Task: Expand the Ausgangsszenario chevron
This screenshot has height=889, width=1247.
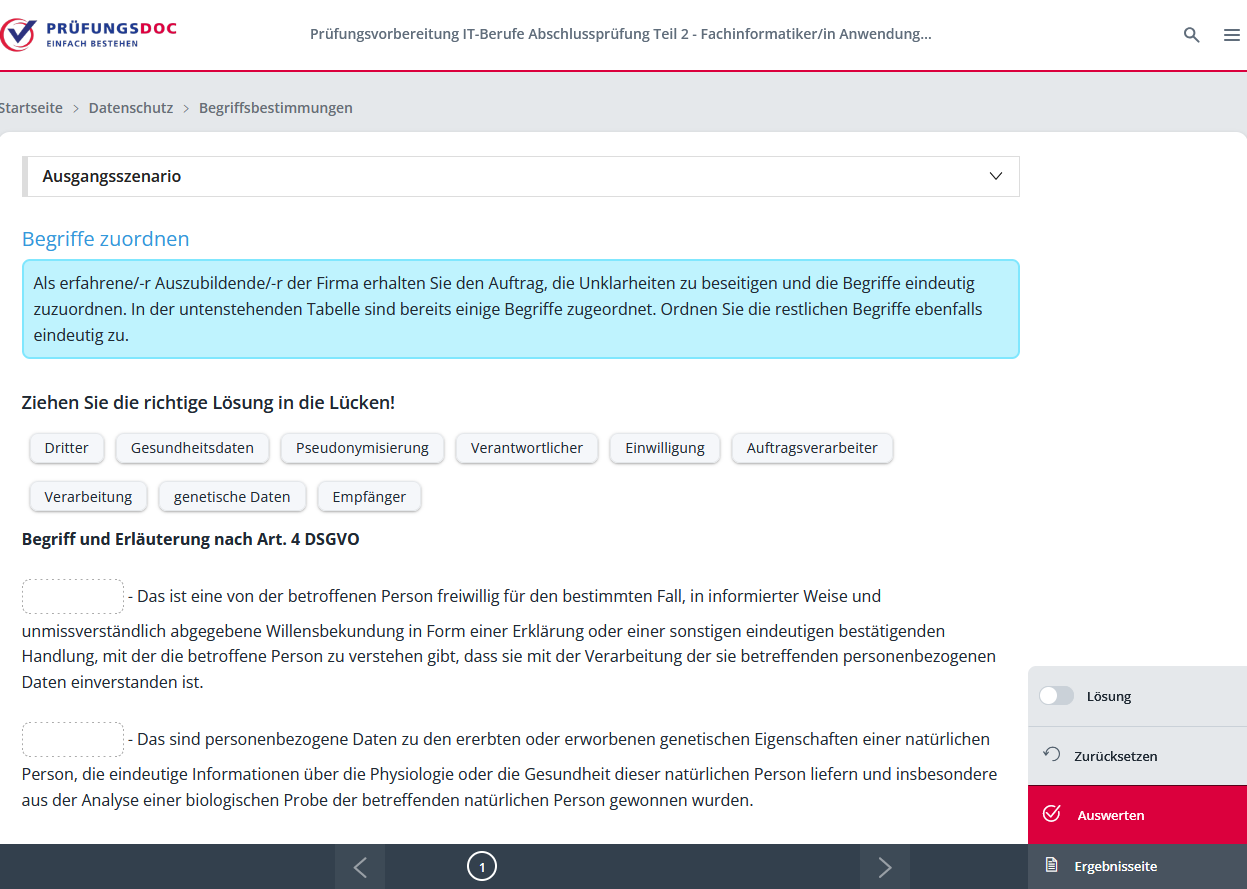Action: tap(995, 176)
